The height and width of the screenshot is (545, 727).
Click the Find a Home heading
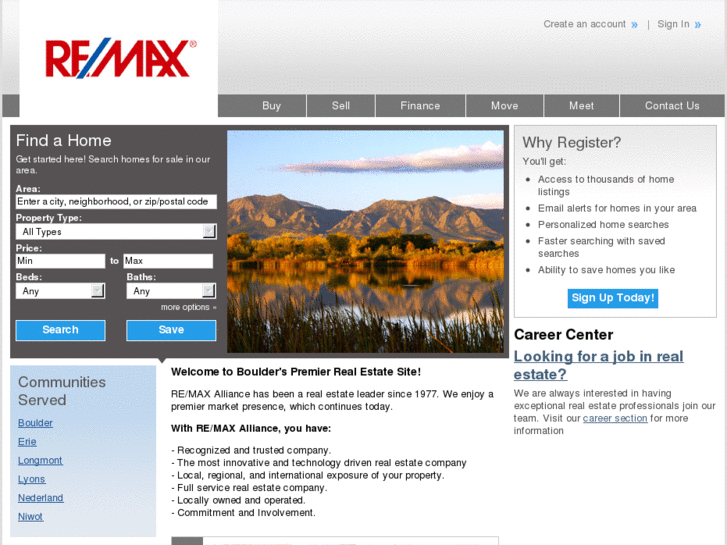64,141
